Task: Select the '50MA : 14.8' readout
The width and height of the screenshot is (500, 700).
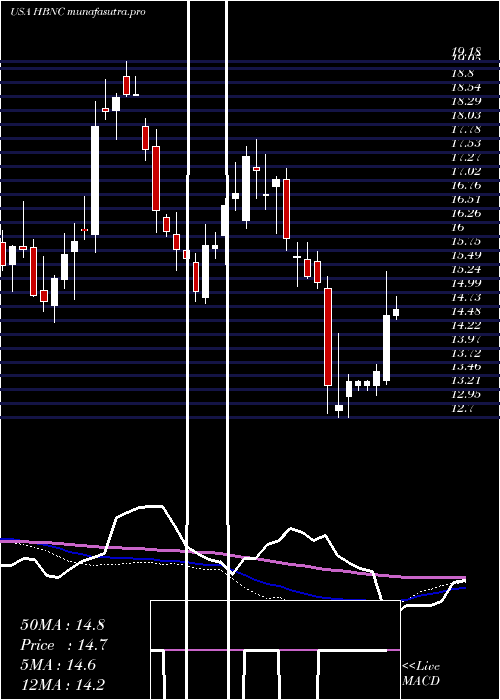Action: click(62, 624)
